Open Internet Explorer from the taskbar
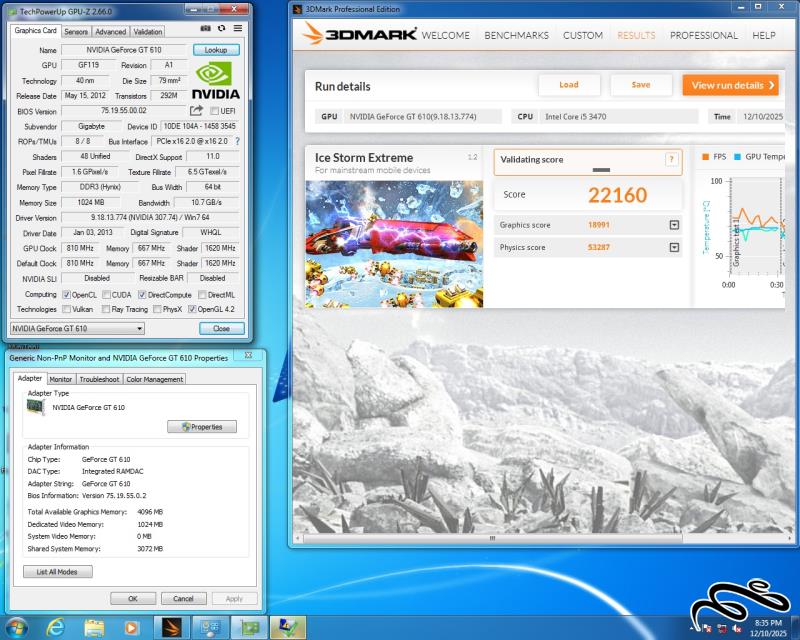This screenshot has height=640, width=800. click(56, 627)
